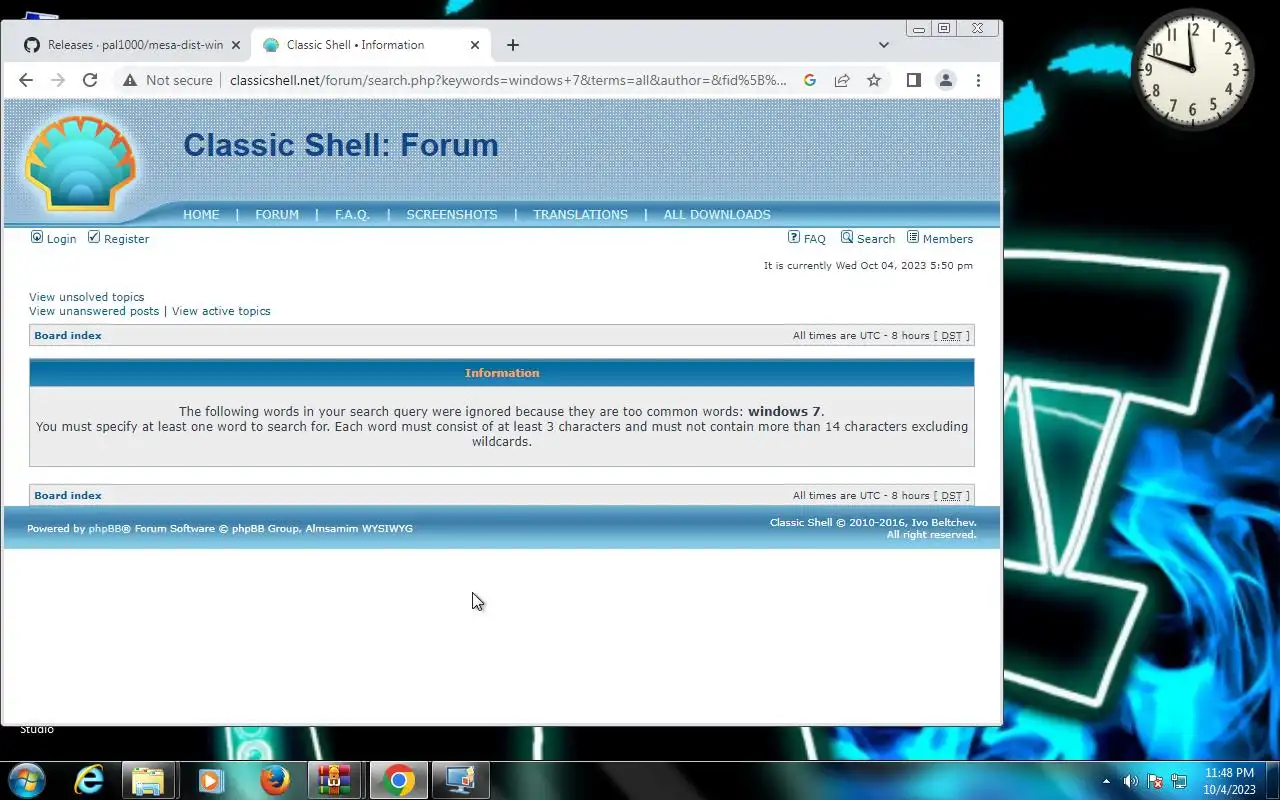Close the Classic Shell Information tab
This screenshot has width=1280, height=800.
475,45
